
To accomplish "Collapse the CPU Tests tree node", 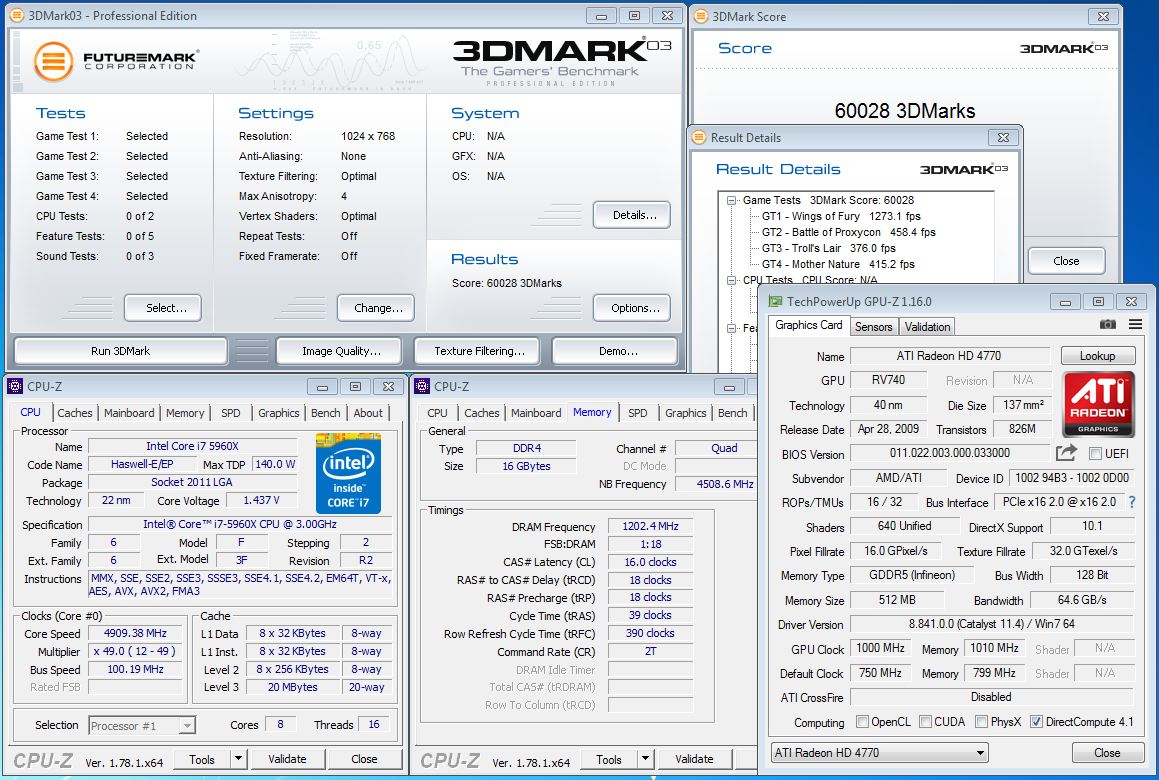I will 731,280.
